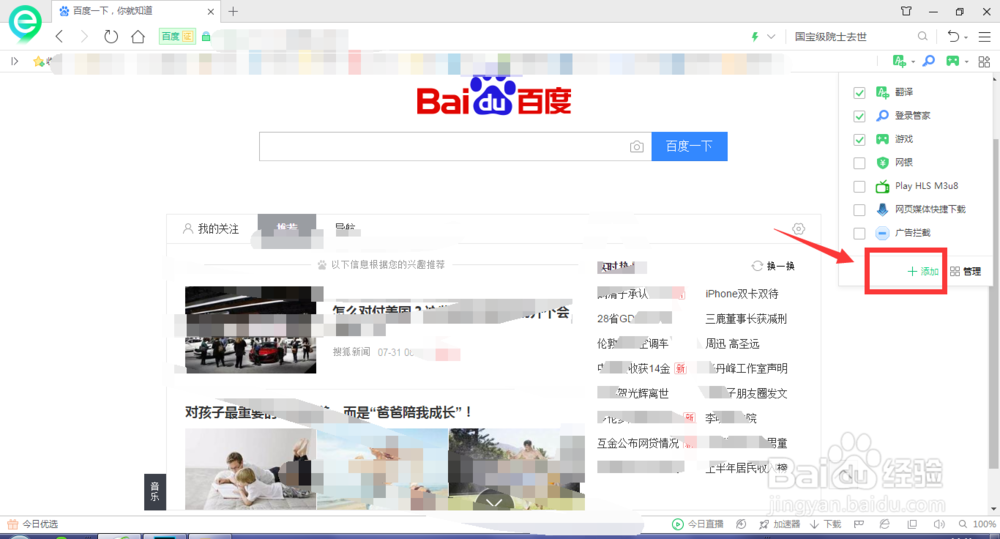
Task: Click the car show news thumbnail
Action: (251, 330)
